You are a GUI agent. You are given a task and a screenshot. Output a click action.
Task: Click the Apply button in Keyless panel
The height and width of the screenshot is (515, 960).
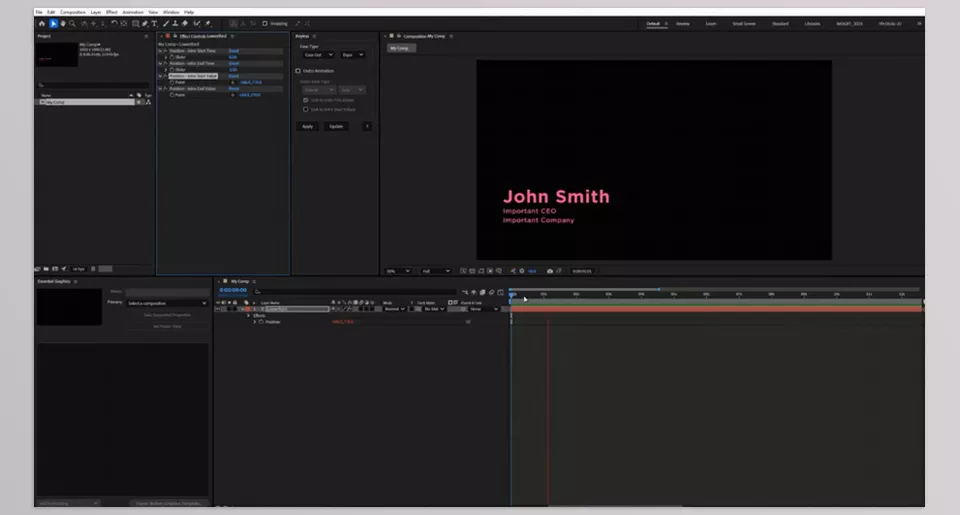tap(307, 126)
